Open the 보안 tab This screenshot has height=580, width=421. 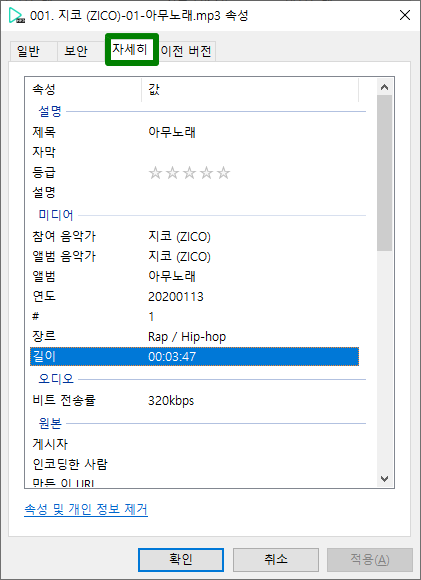[76, 51]
